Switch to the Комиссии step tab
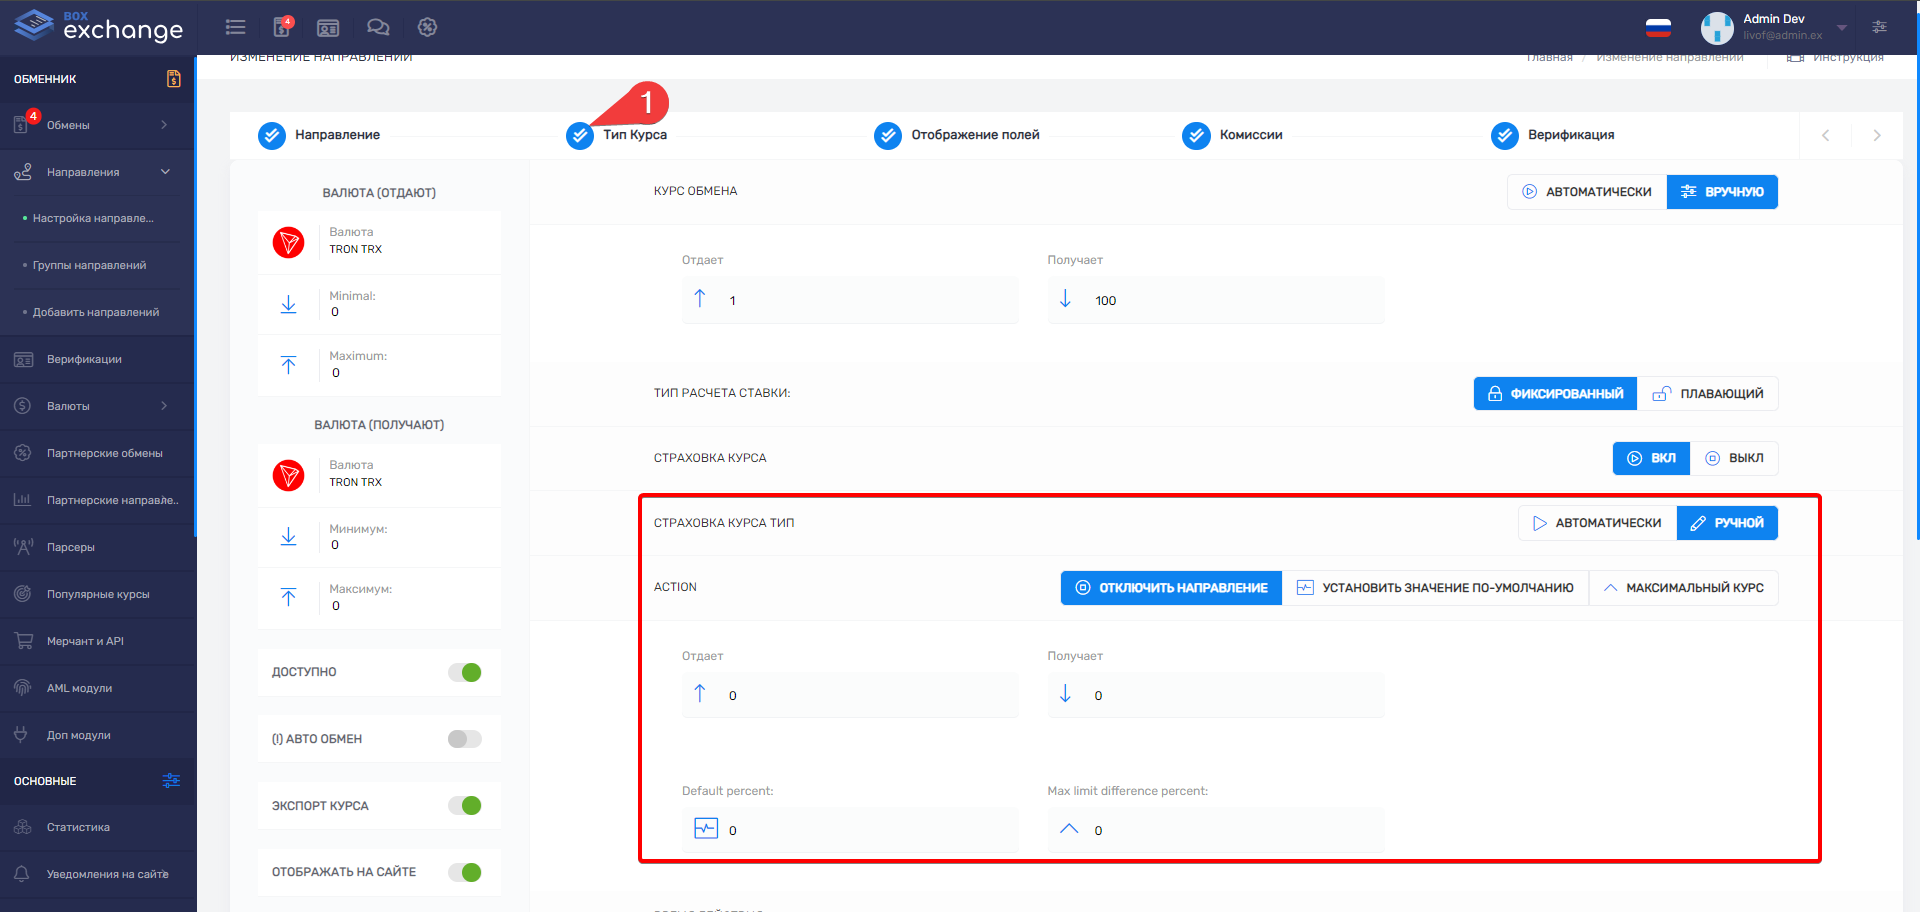Screen dimensions: 1920x912 click(x=1249, y=135)
